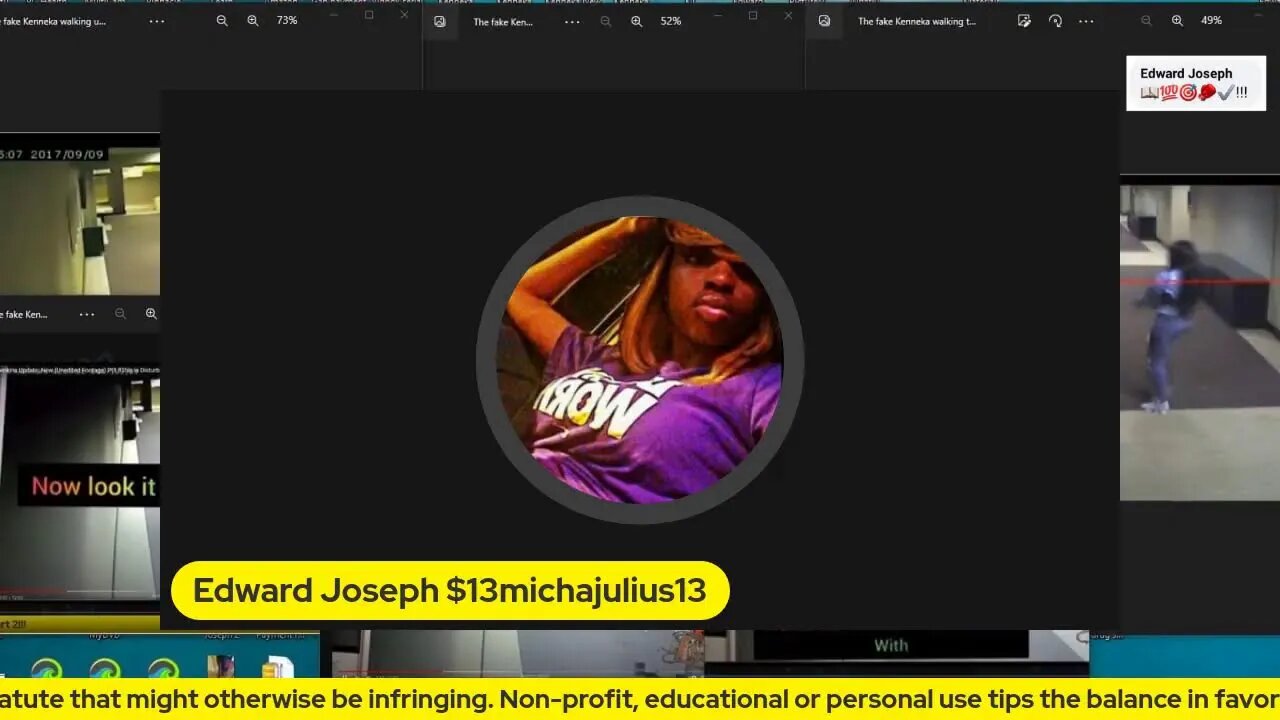Zoom out in the 73% Photos window
Viewport: 1280px width, 720px height.
(222, 21)
